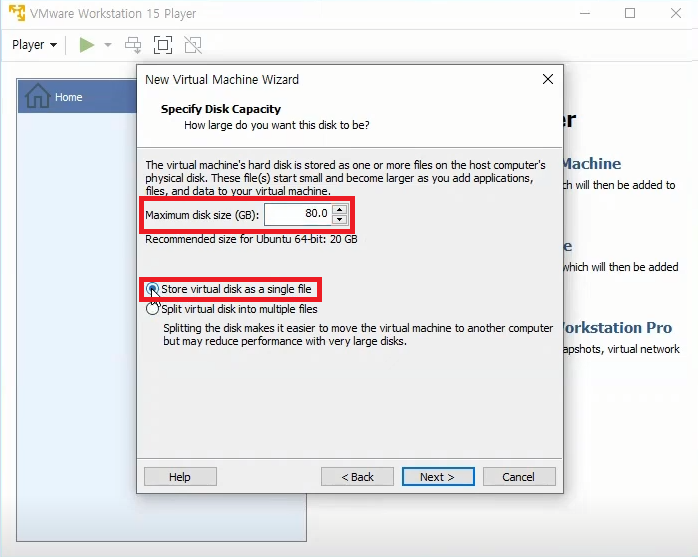
Task: Click the 'Specify Disk Capacity' heading
Action: [221, 109]
